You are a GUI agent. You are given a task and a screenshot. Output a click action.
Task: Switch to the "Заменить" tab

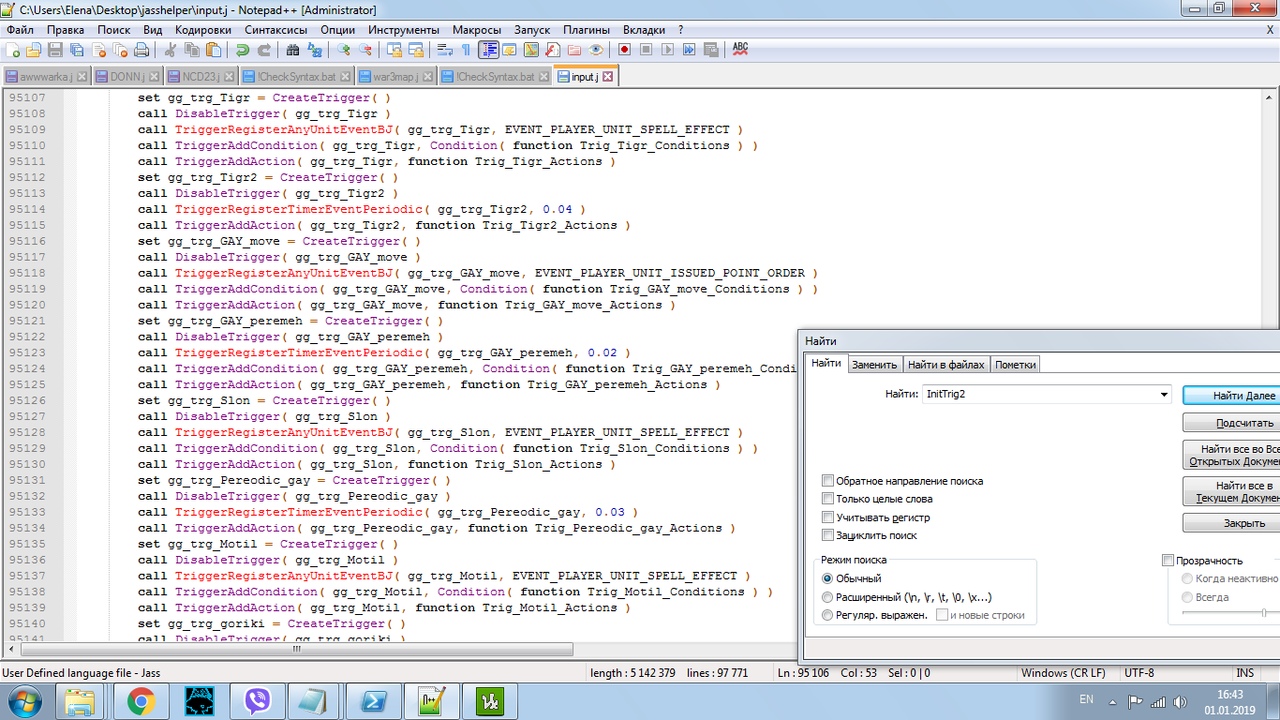point(874,365)
